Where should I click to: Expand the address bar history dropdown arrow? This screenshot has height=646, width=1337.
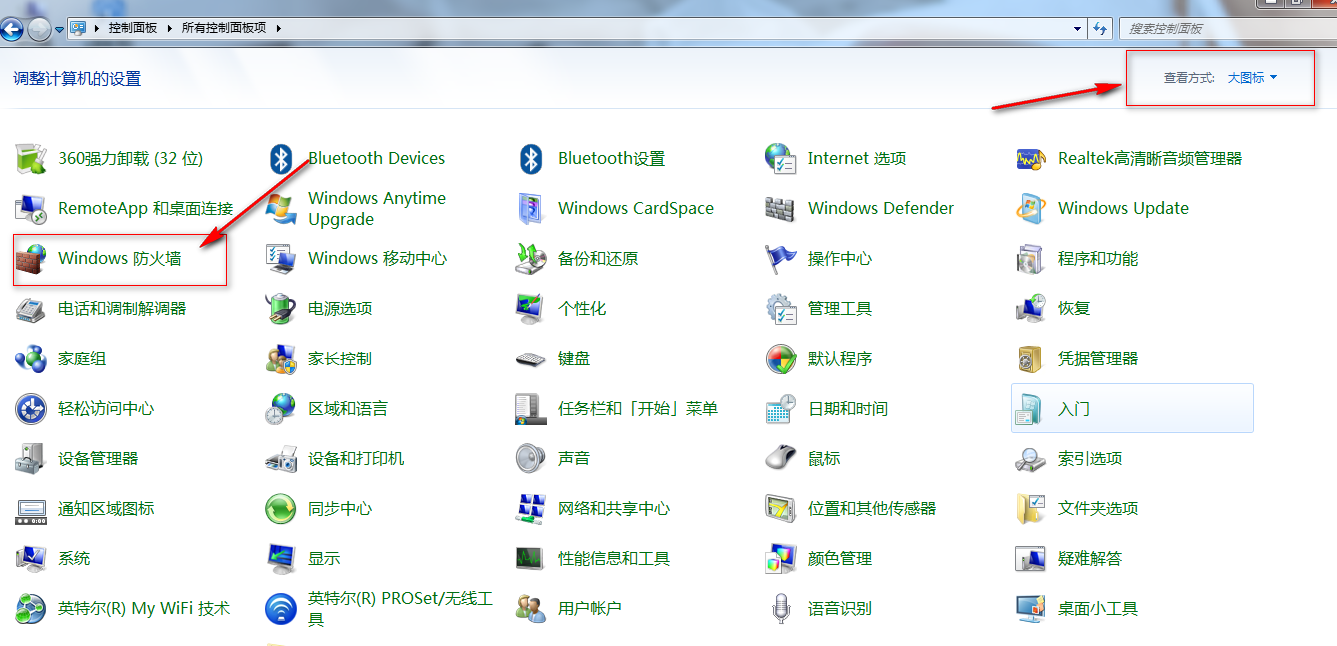tap(1077, 28)
